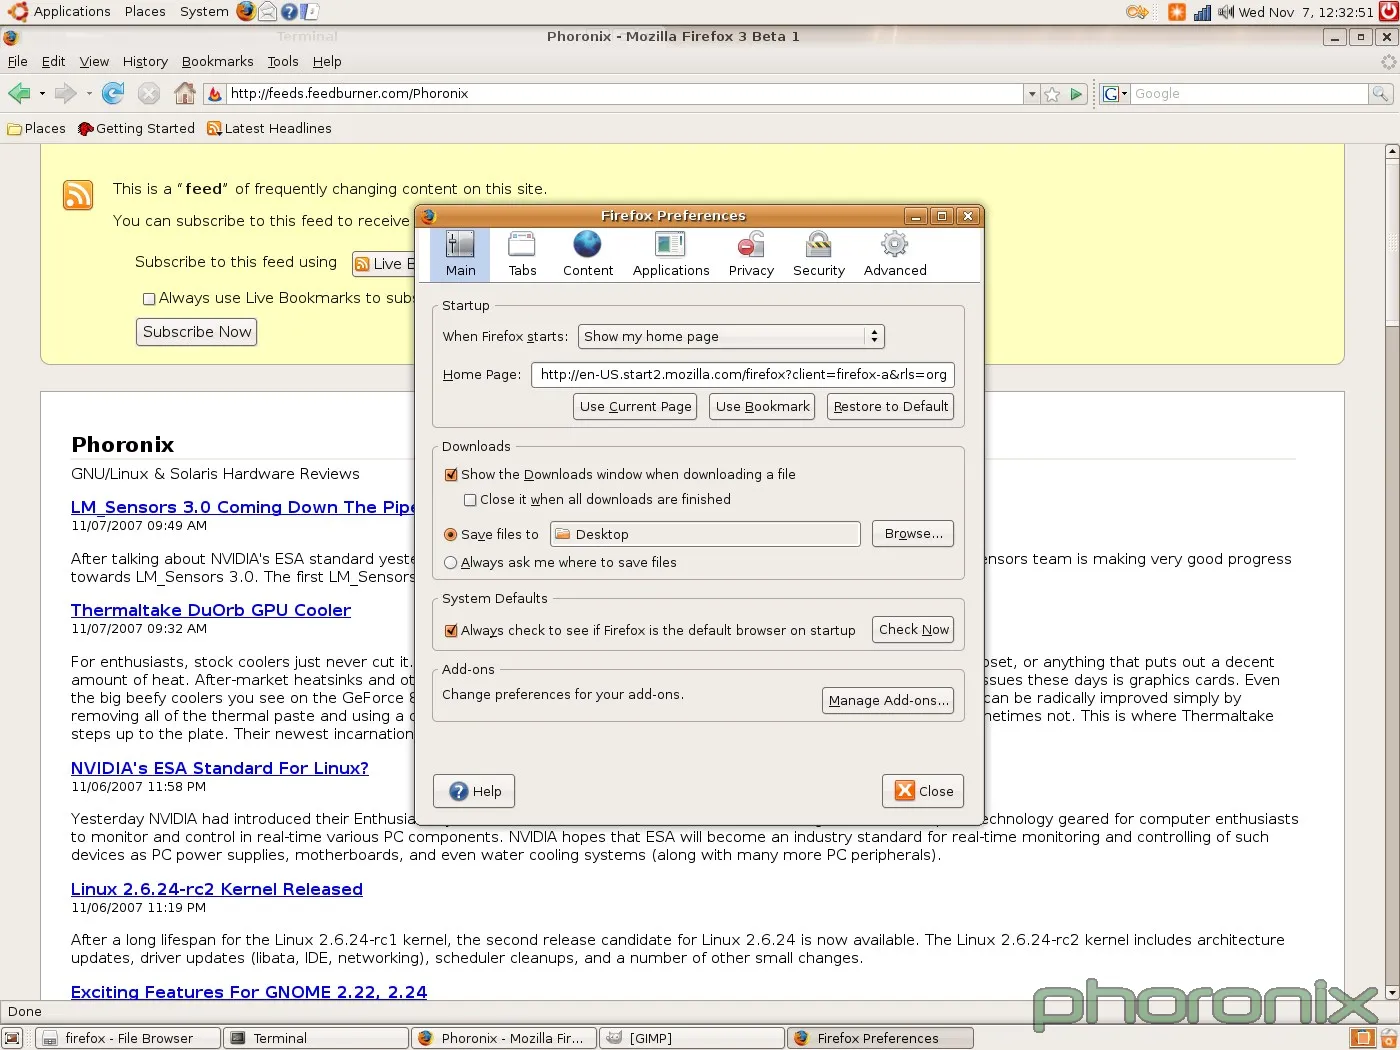The width and height of the screenshot is (1400, 1050).
Task: Select Always ask me where to save files
Action: pyautogui.click(x=451, y=563)
